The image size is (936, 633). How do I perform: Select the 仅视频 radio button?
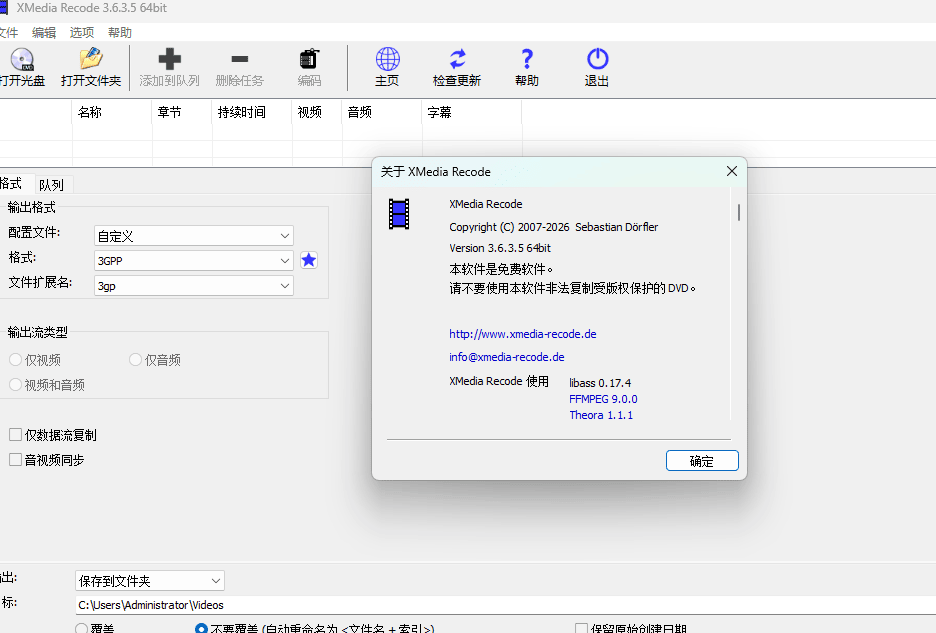[16, 359]
